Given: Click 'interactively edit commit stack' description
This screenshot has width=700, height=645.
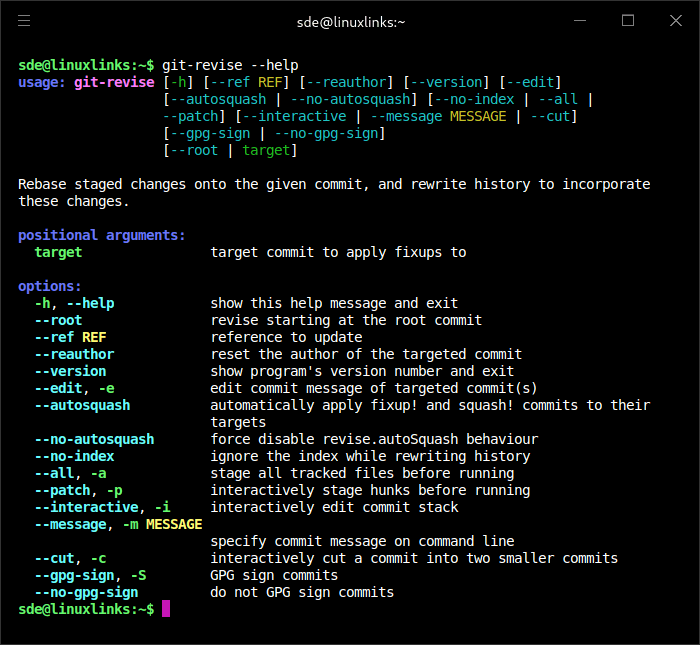Looking at the screenshot, I should pos(334,508).
